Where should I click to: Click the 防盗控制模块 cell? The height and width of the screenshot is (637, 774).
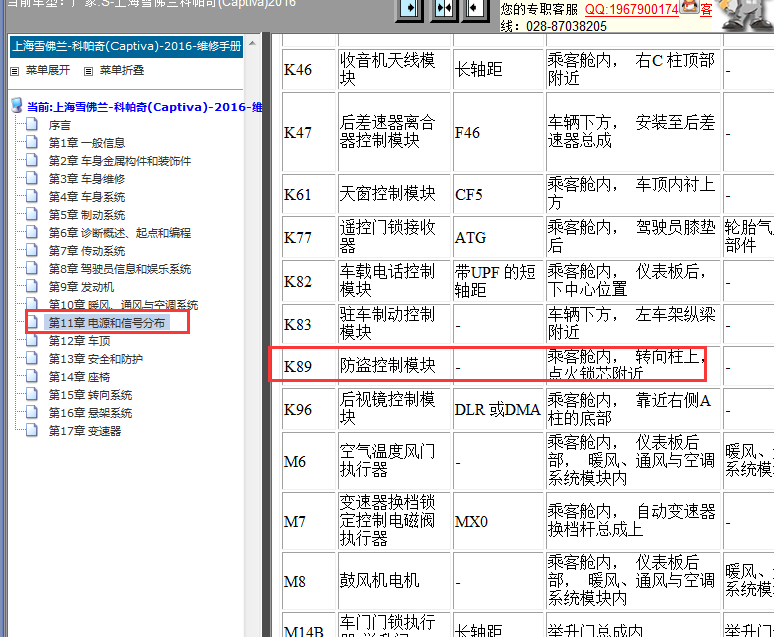[x=395, y=366]
